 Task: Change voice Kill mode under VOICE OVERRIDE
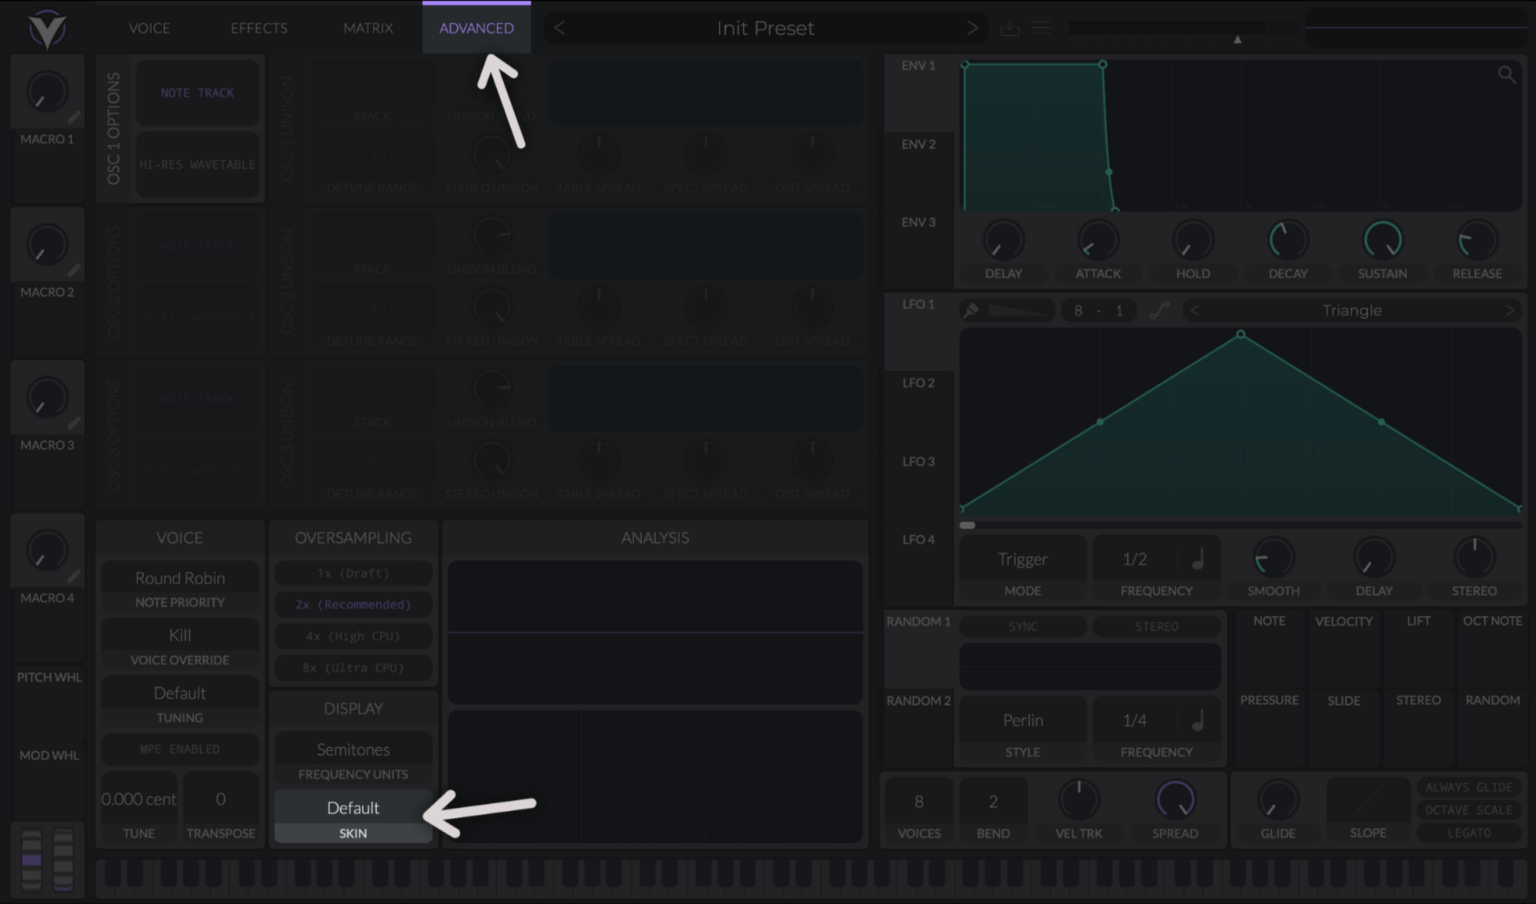pos(179,635)
